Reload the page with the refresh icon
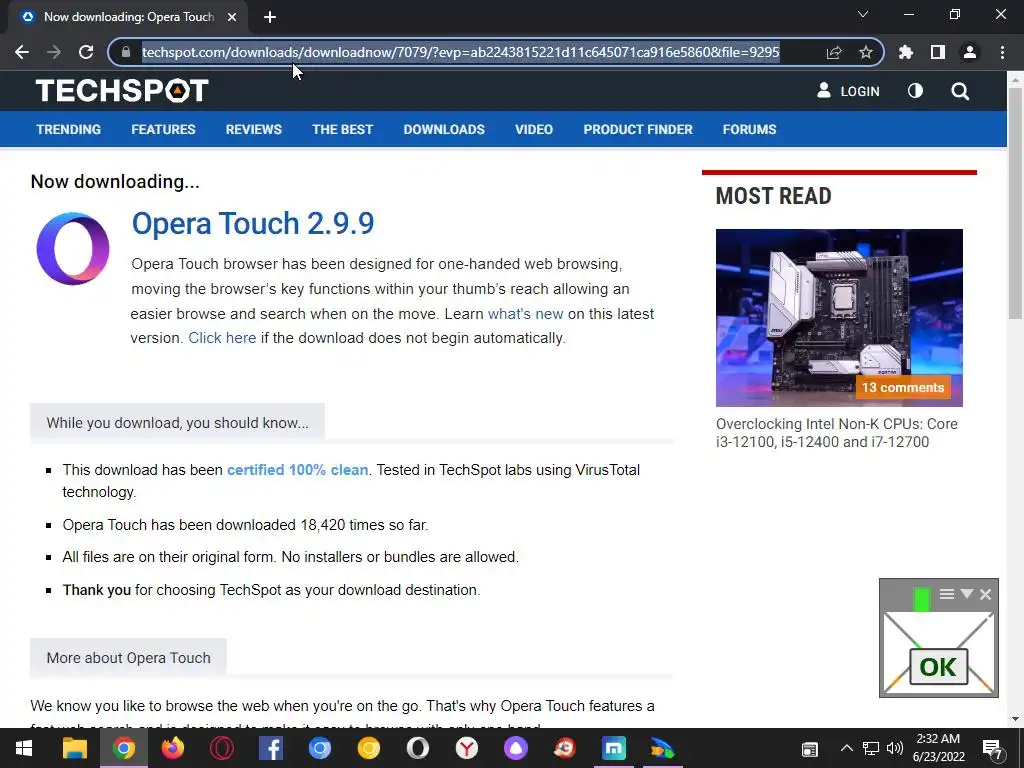The height and width of the screenshot is (768, 1024). pyautogui.click(x=86, y=52)
